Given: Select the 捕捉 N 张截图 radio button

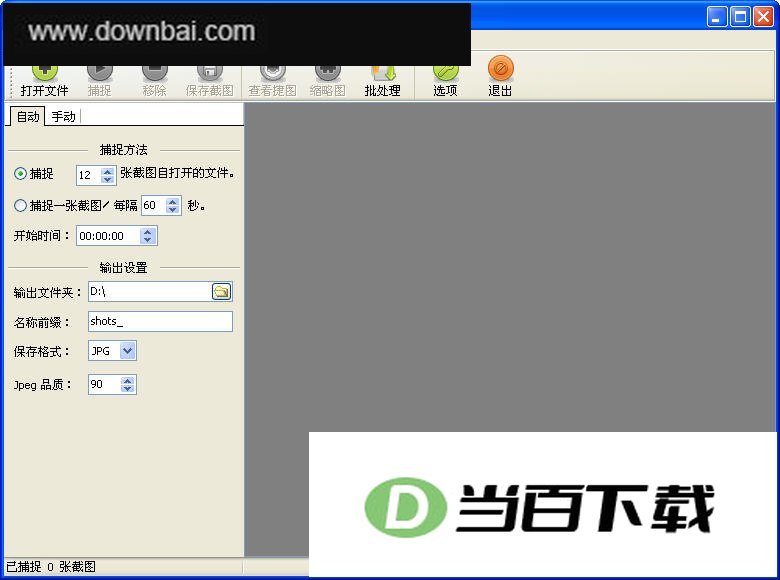Looking at the screenshot, I should pos(20,174).
